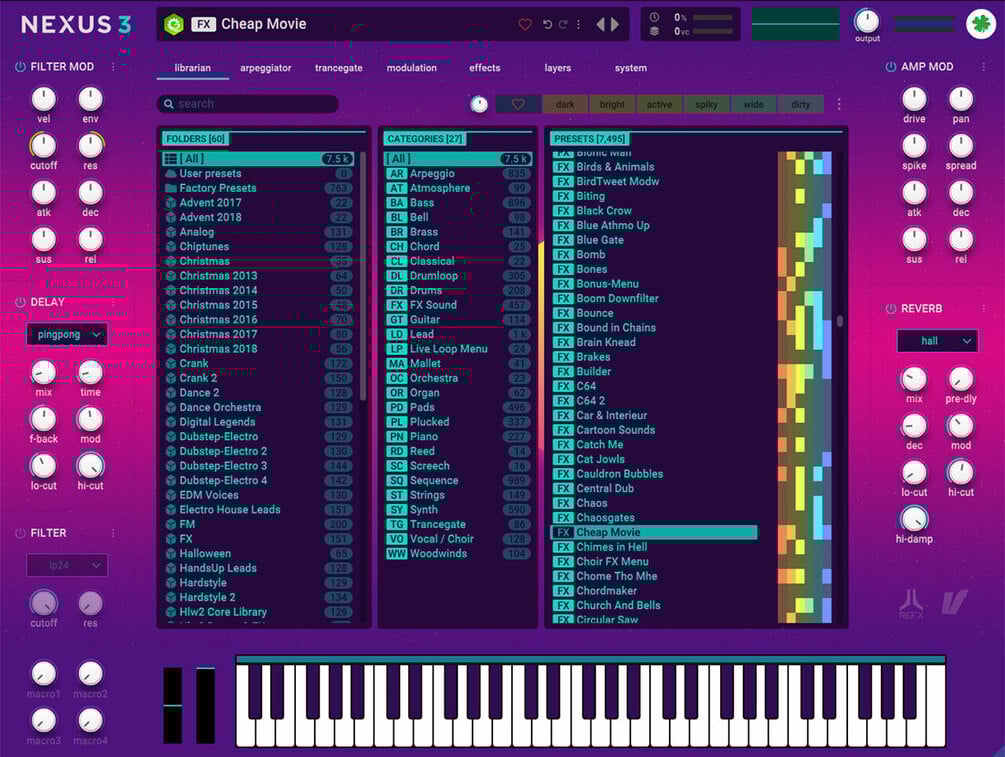1005x757 pixels.
Task: Open DELAY section options menu
Action: tap(113, 302)
